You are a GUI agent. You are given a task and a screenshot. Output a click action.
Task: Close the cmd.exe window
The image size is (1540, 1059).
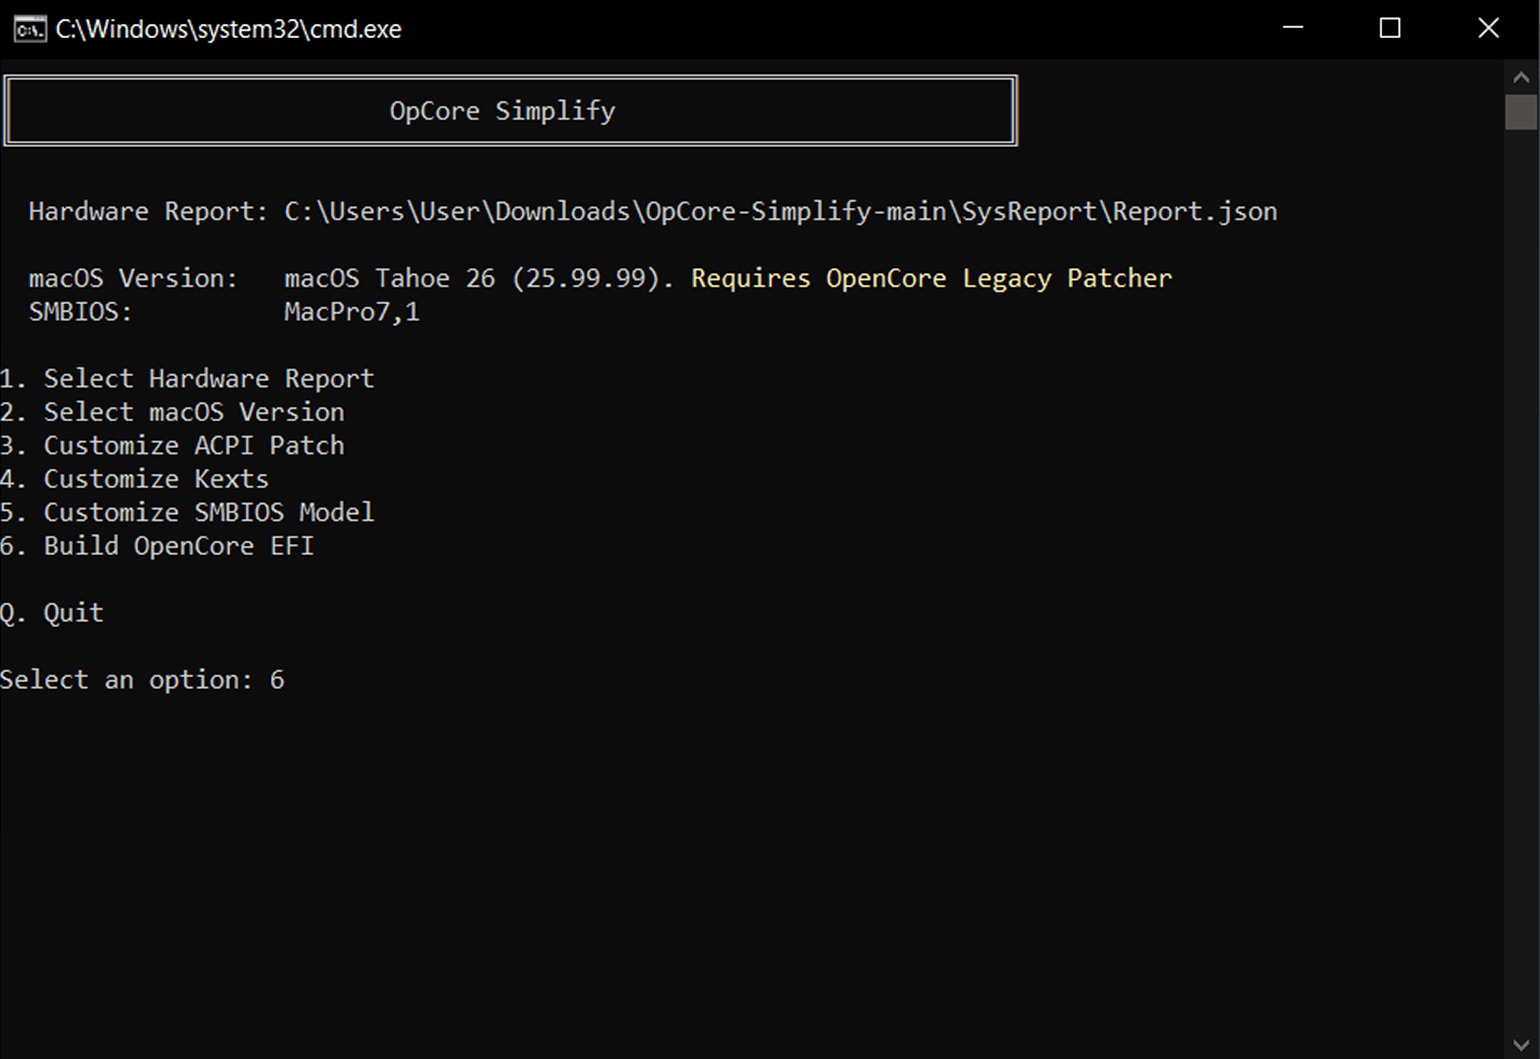(1488, 28)
